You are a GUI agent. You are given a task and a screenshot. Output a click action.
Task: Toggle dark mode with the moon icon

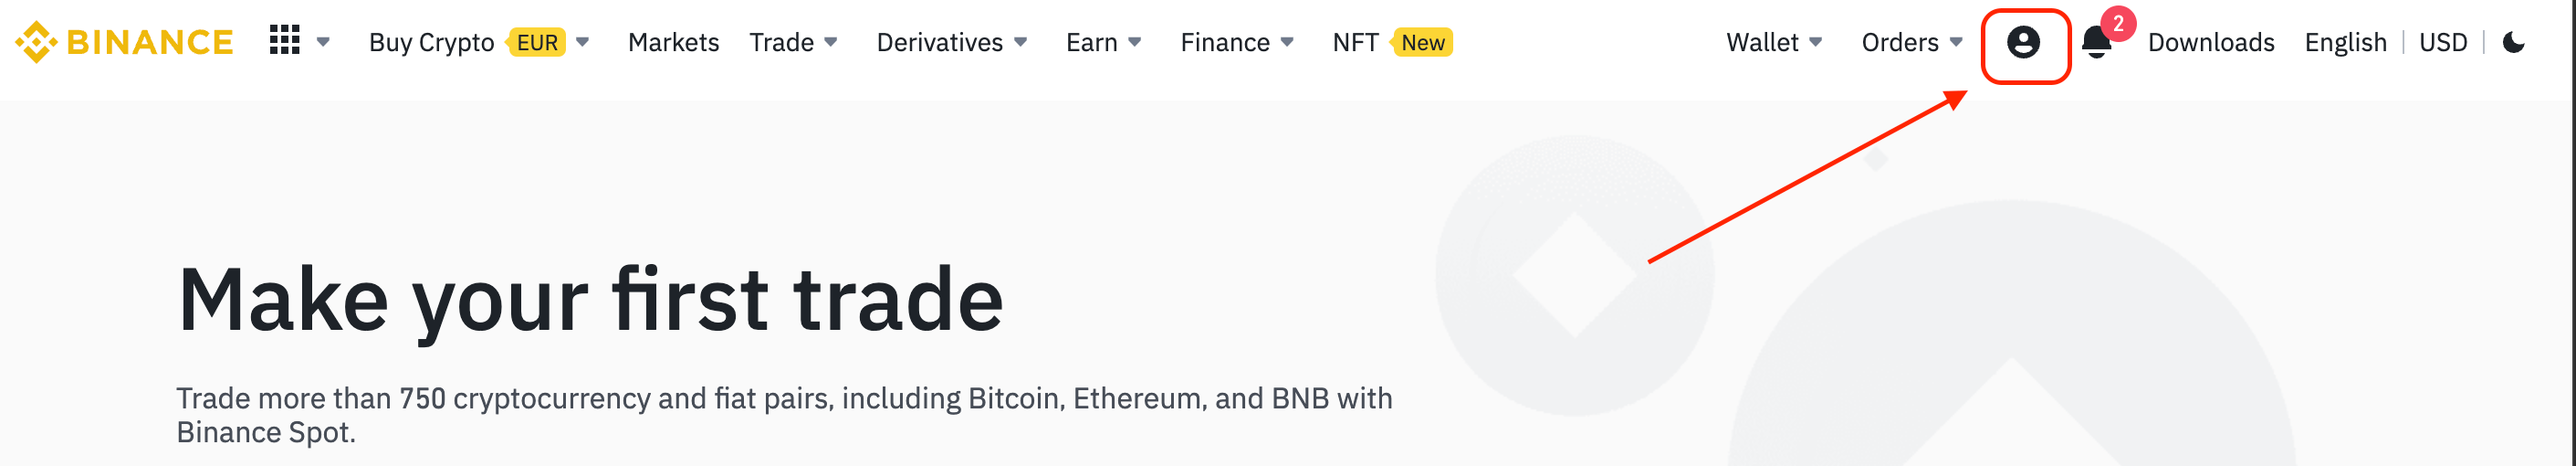2513,42
